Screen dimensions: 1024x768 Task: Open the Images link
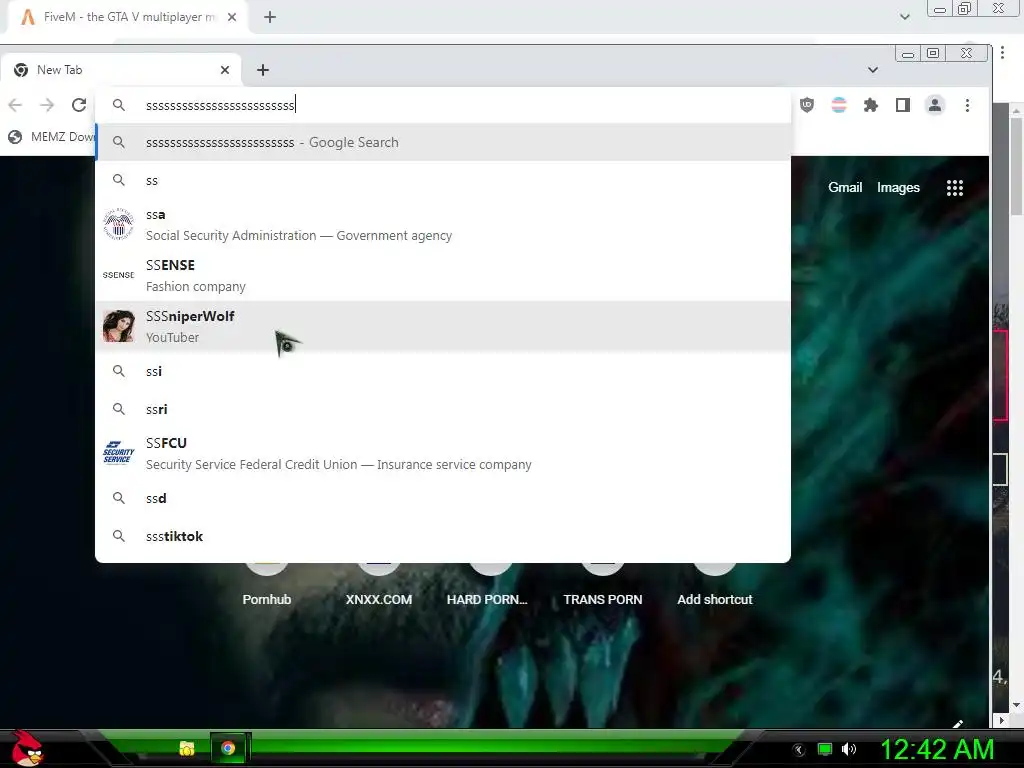coord(898,187)
